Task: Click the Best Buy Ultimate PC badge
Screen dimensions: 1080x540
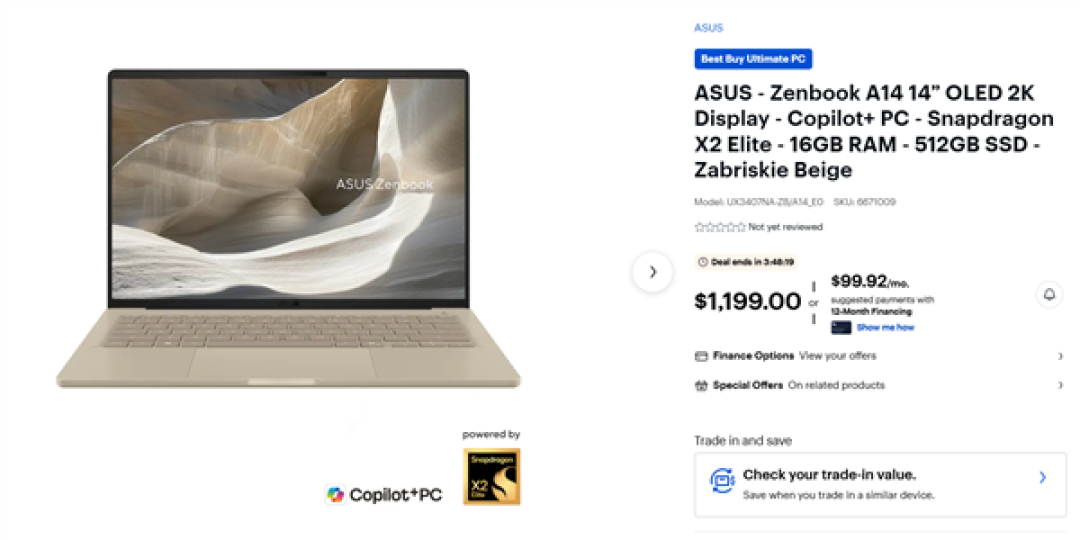Action: [x=754, y=59]
